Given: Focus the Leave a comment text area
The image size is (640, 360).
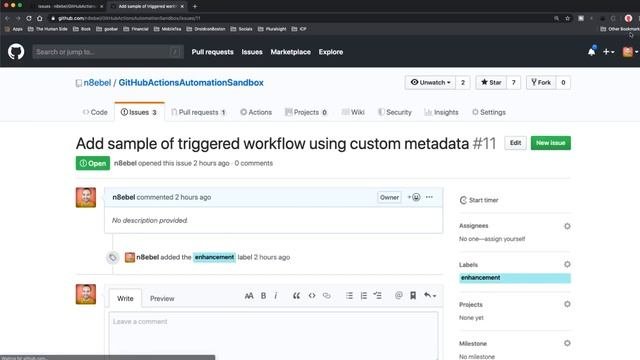Looking at the screenshot, I should coord(273,336).
